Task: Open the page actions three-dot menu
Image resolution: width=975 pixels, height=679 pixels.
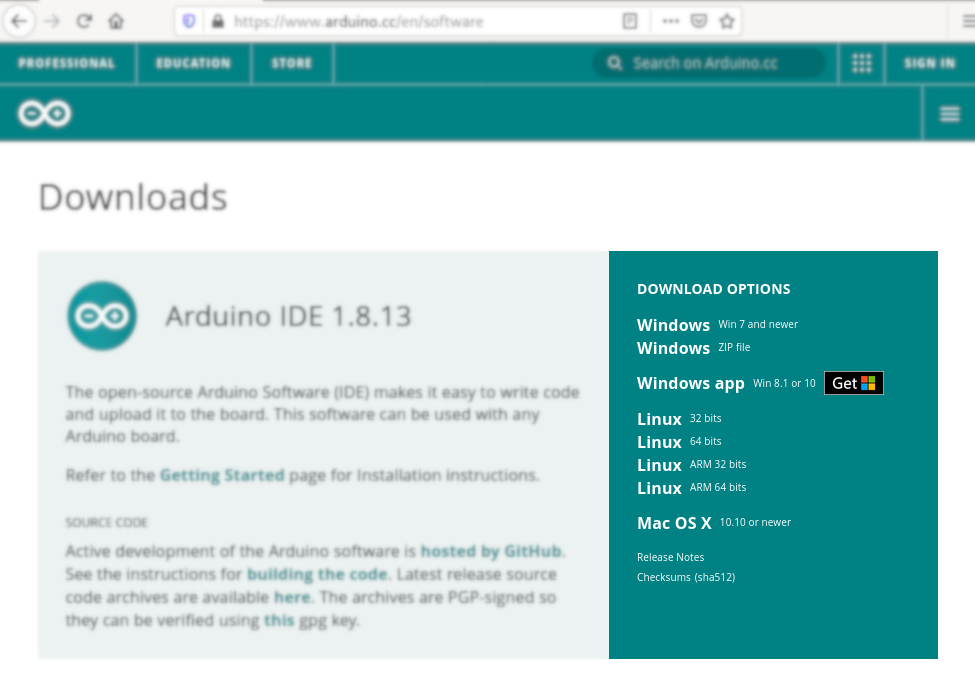Action: (670, 21)
